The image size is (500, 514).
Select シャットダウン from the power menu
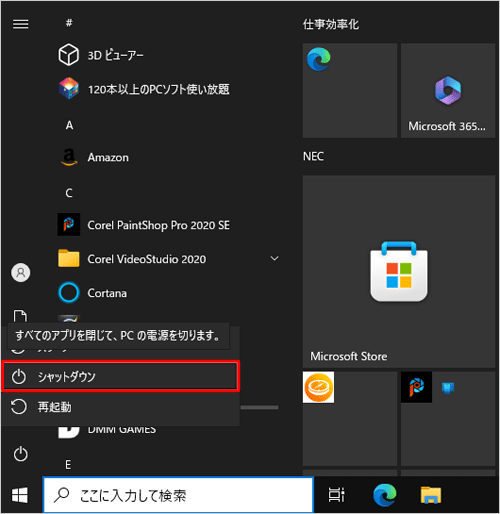tap(121, 376)
